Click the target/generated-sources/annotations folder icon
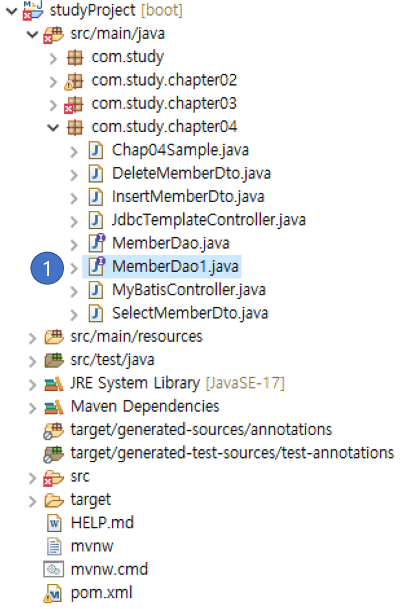This screenshot has width=400, height=609. (x=54, y=431)
